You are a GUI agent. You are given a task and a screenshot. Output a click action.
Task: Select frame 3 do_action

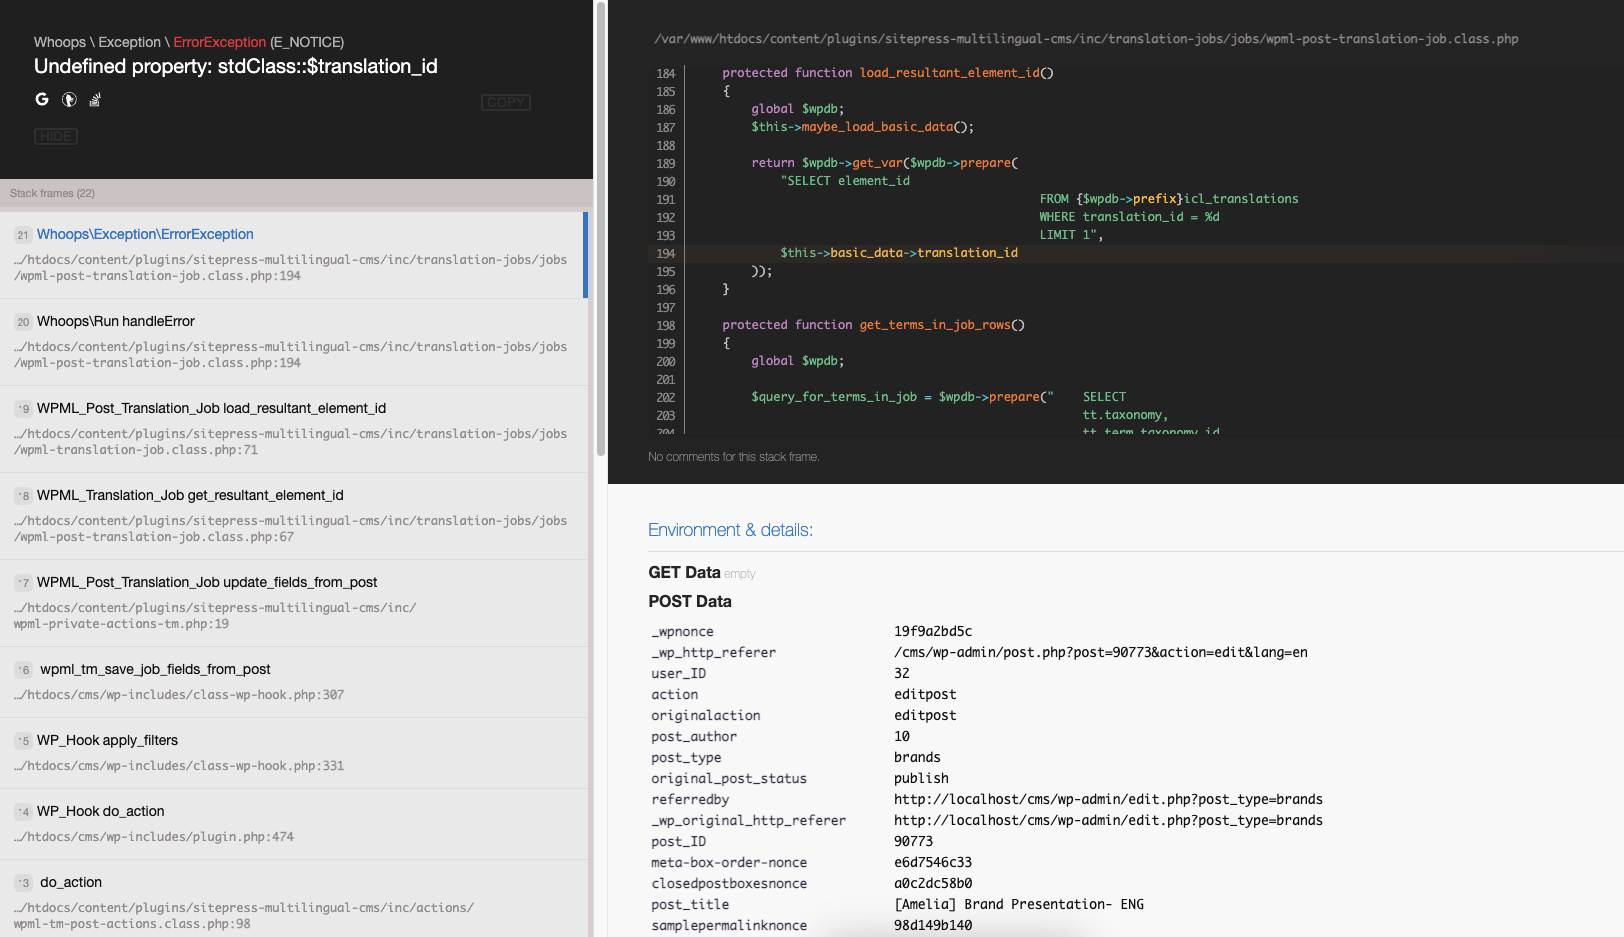(x=292, y=898)
